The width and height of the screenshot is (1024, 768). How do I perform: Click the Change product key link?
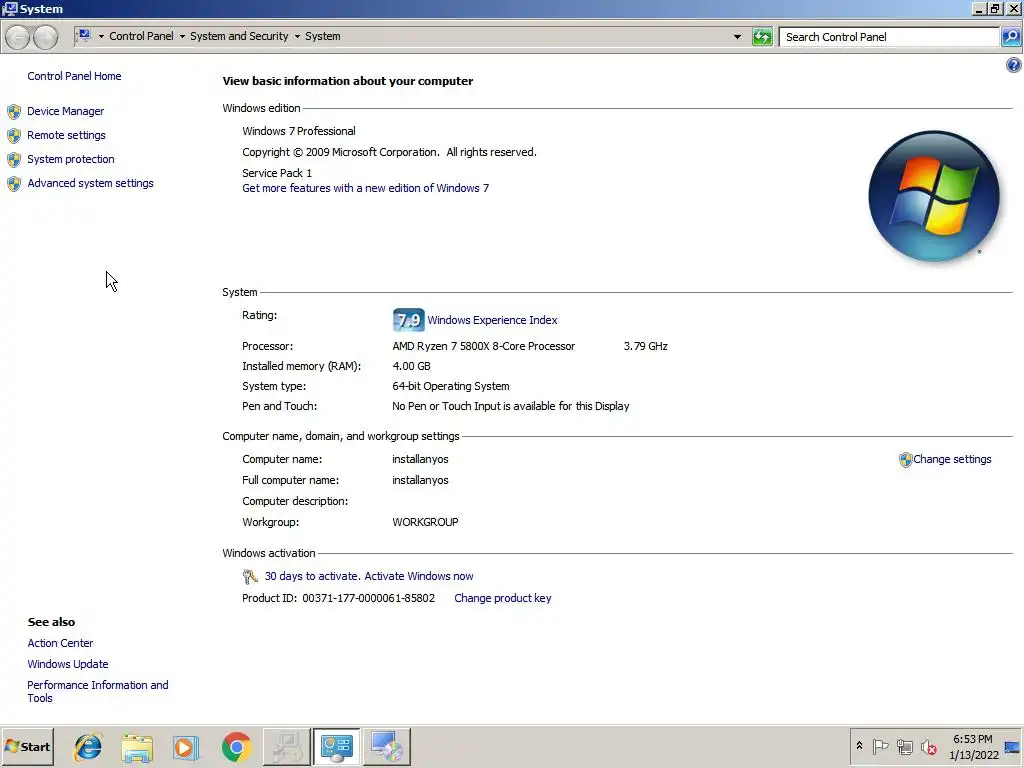[503, 598]
